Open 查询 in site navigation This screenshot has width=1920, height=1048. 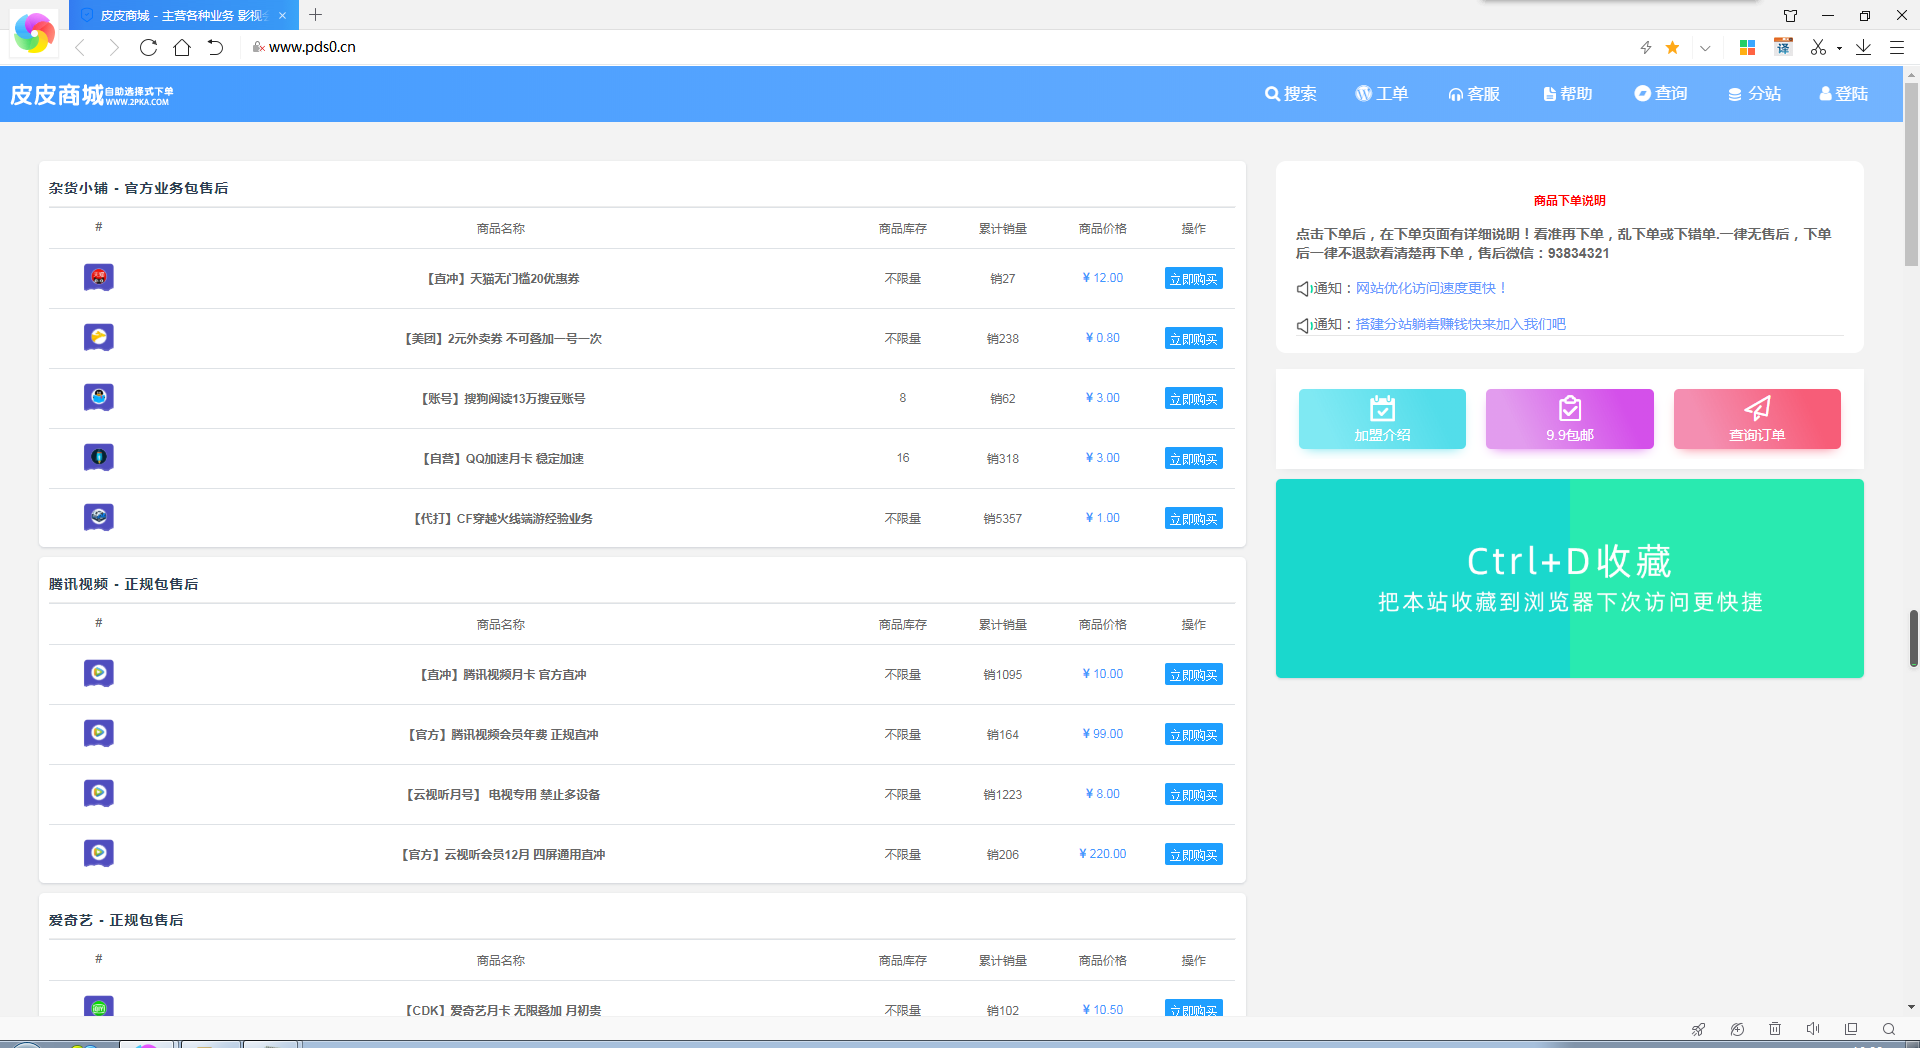pyautogui.click(x=1661, y=93)
